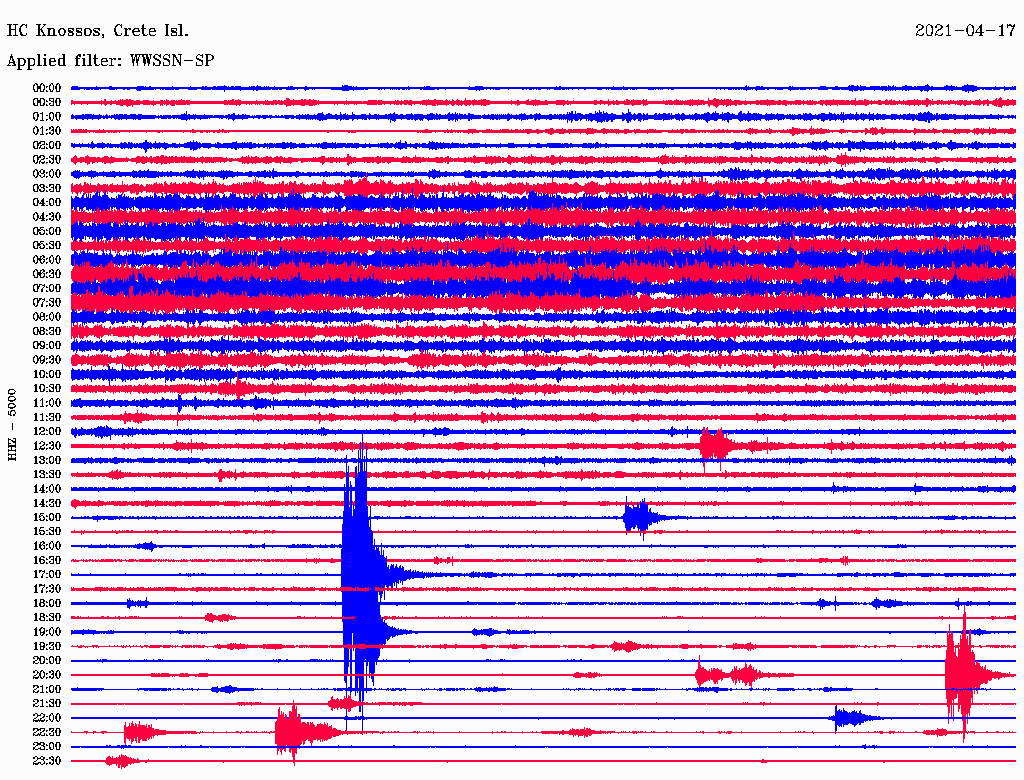Select the 10:00 time label
The height and width of the screenshot is (780, 1024).
(x=47, y=374)
